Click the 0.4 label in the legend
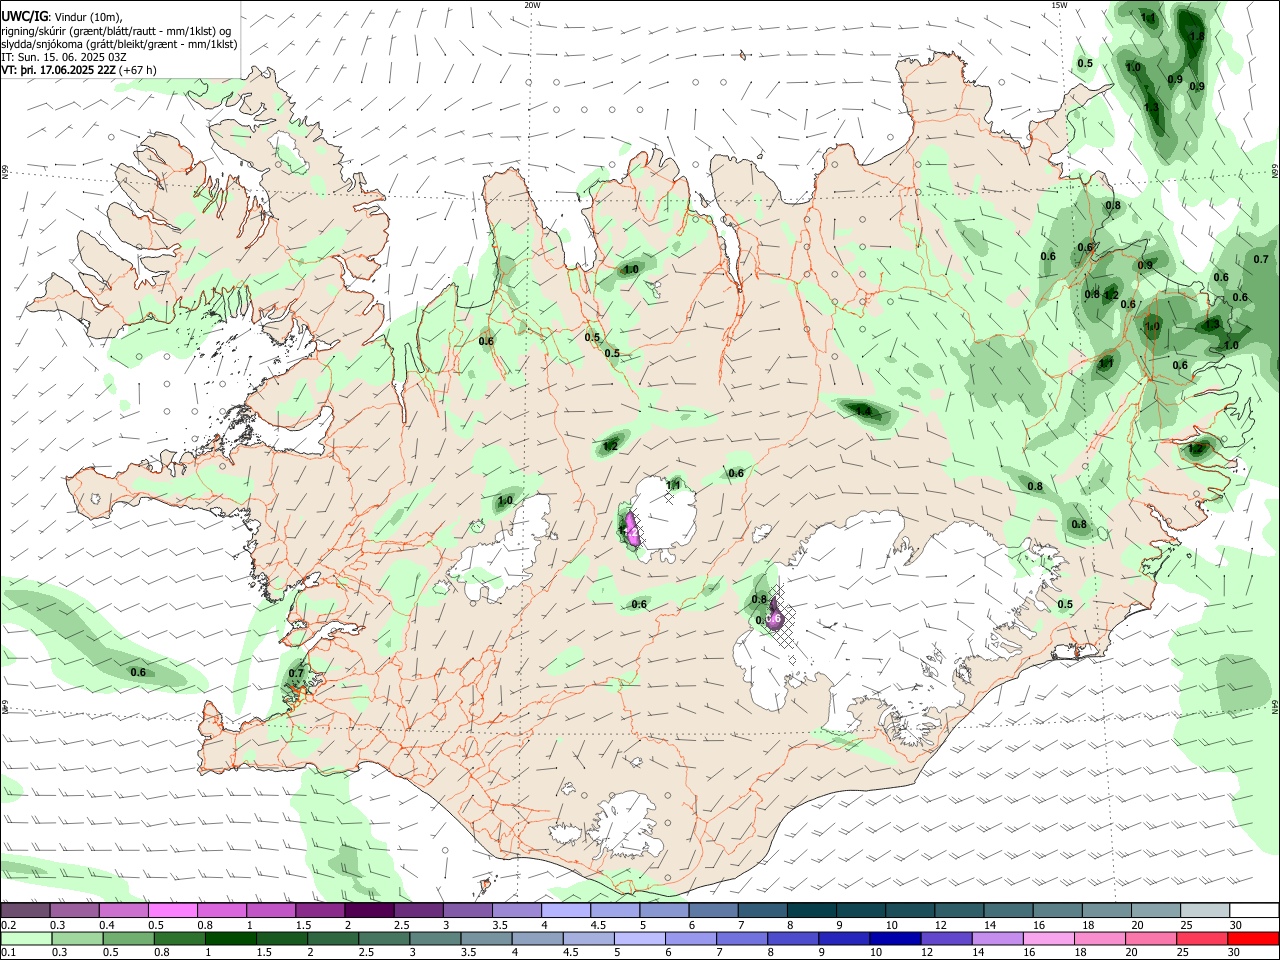The image size is (1280, 960). pyautogui.click(x=107, y=925)
